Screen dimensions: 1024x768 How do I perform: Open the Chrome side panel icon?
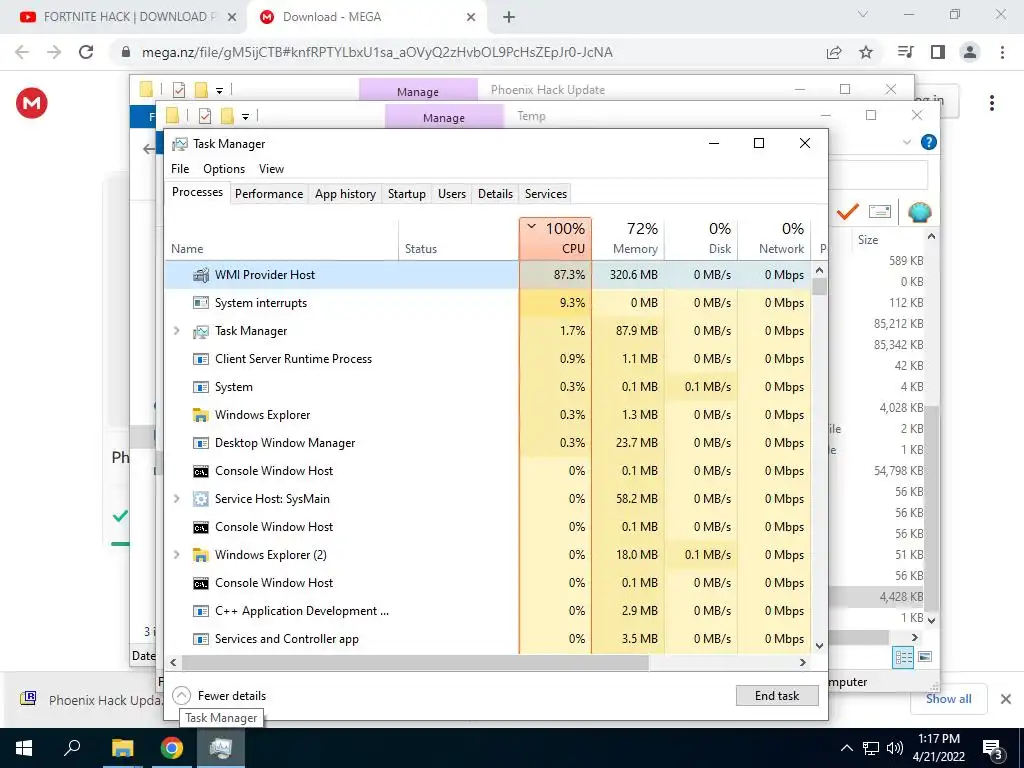(x=938, y=52)
